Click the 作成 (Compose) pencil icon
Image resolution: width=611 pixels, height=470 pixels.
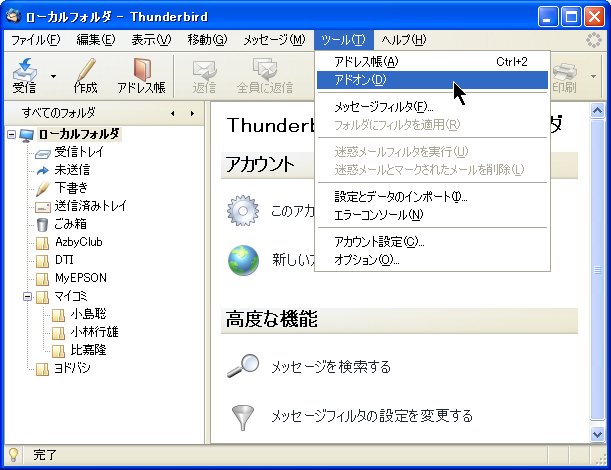[85, 76]
